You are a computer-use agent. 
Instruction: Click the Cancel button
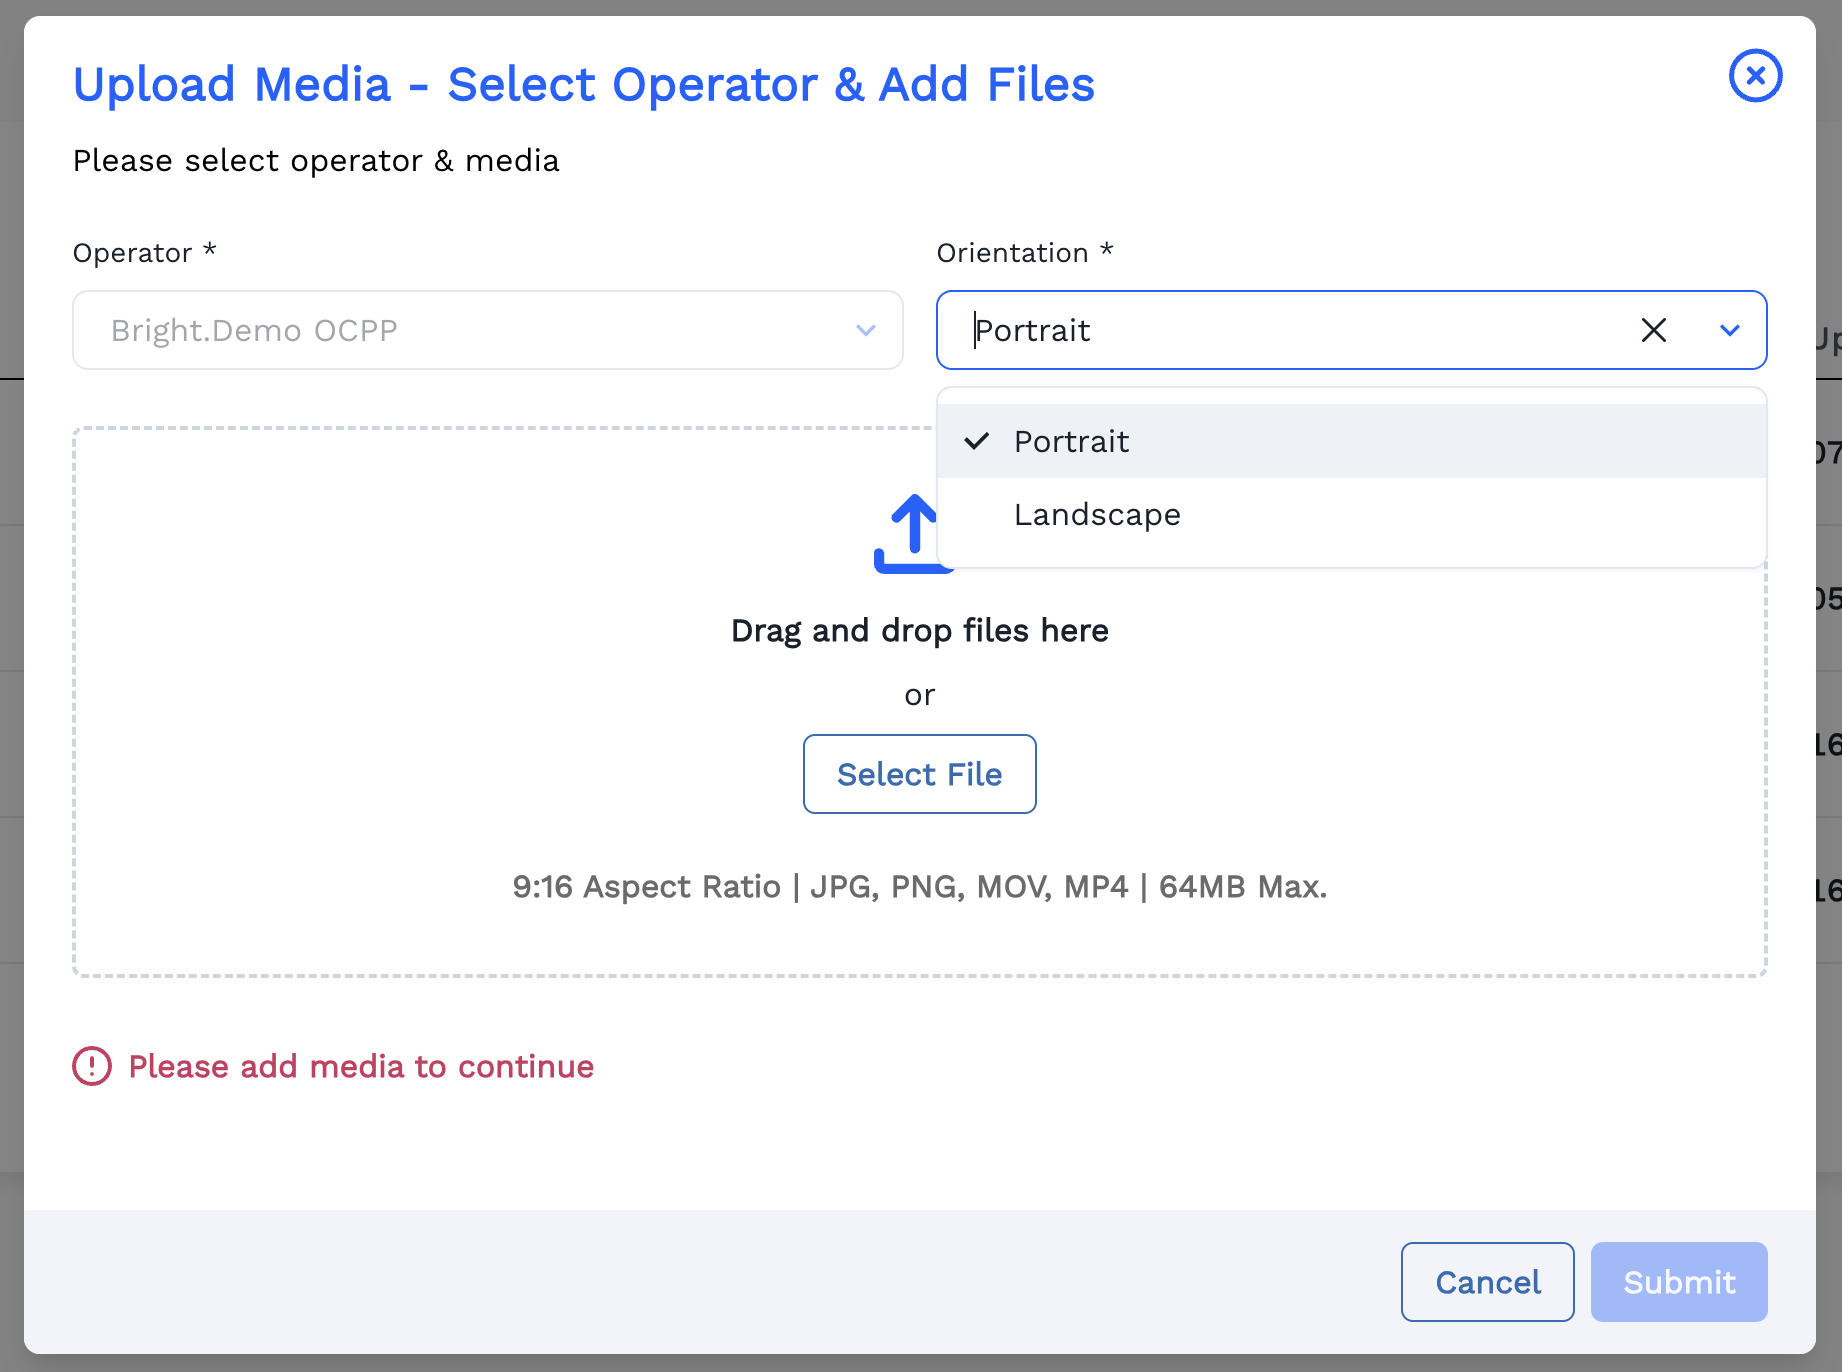[x=1487, y=1282]
